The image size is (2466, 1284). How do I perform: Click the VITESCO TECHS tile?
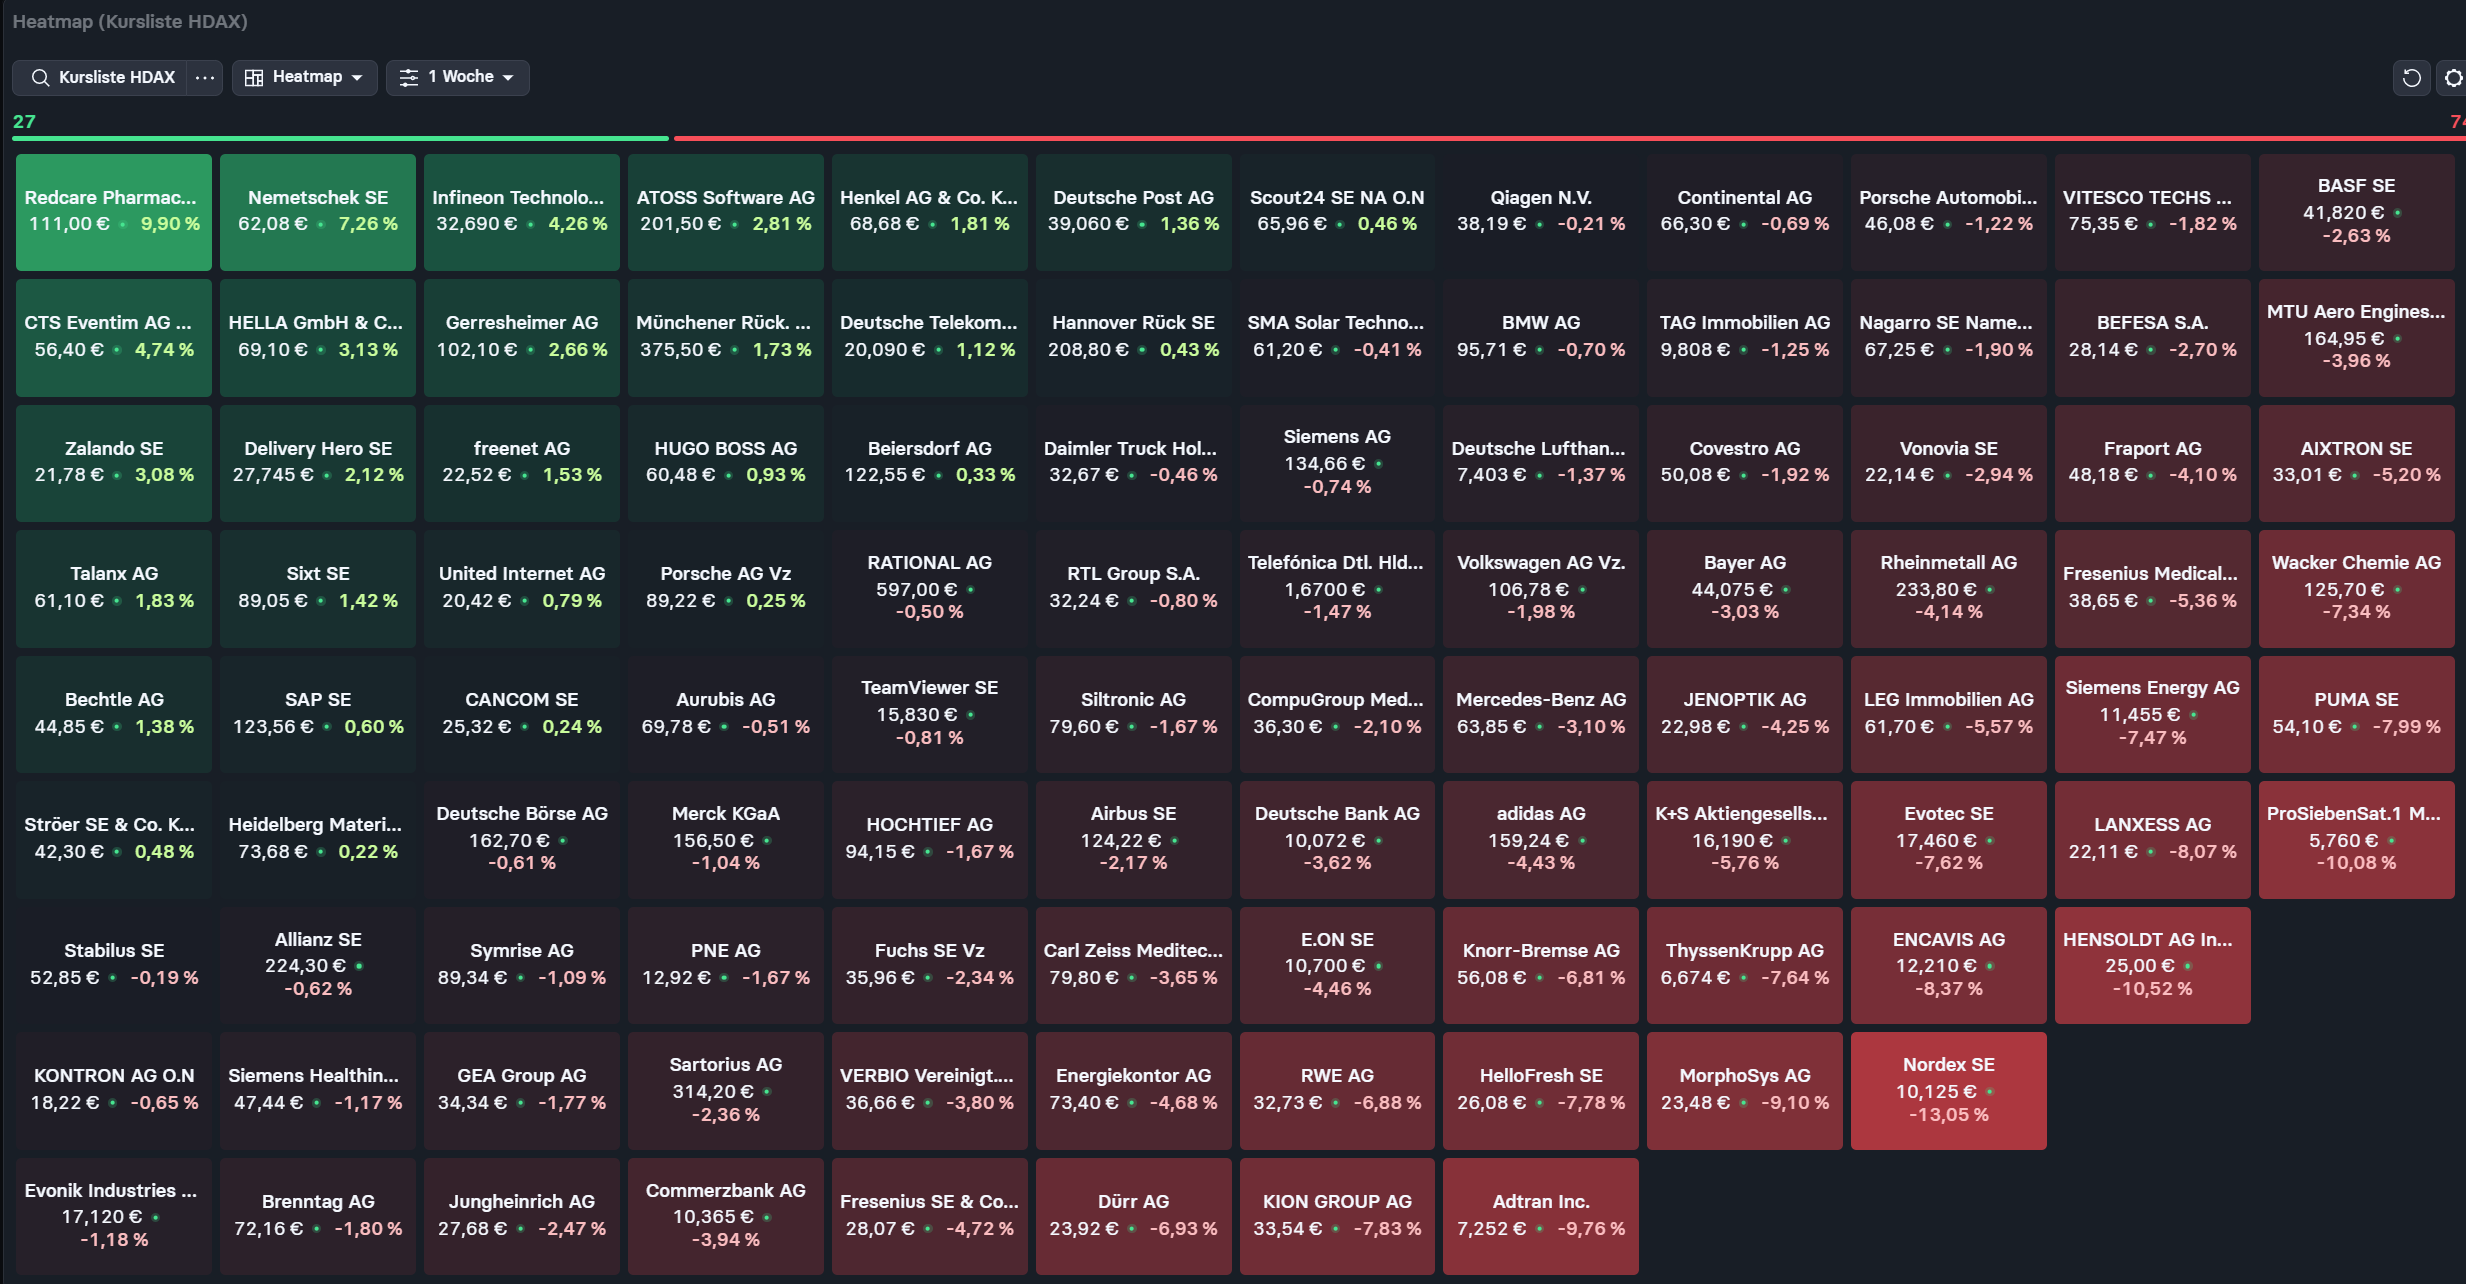click(2152, 212)
